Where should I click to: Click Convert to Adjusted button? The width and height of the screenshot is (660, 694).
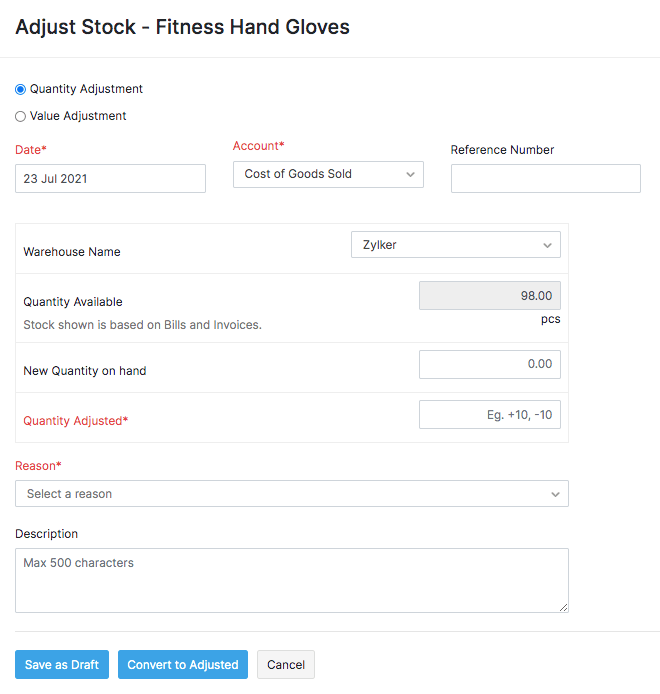click(x=183, y=665)
